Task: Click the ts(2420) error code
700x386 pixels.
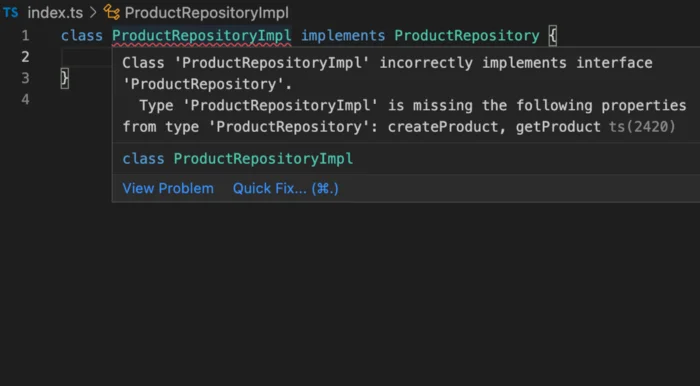Action: [x=642, y=127]
